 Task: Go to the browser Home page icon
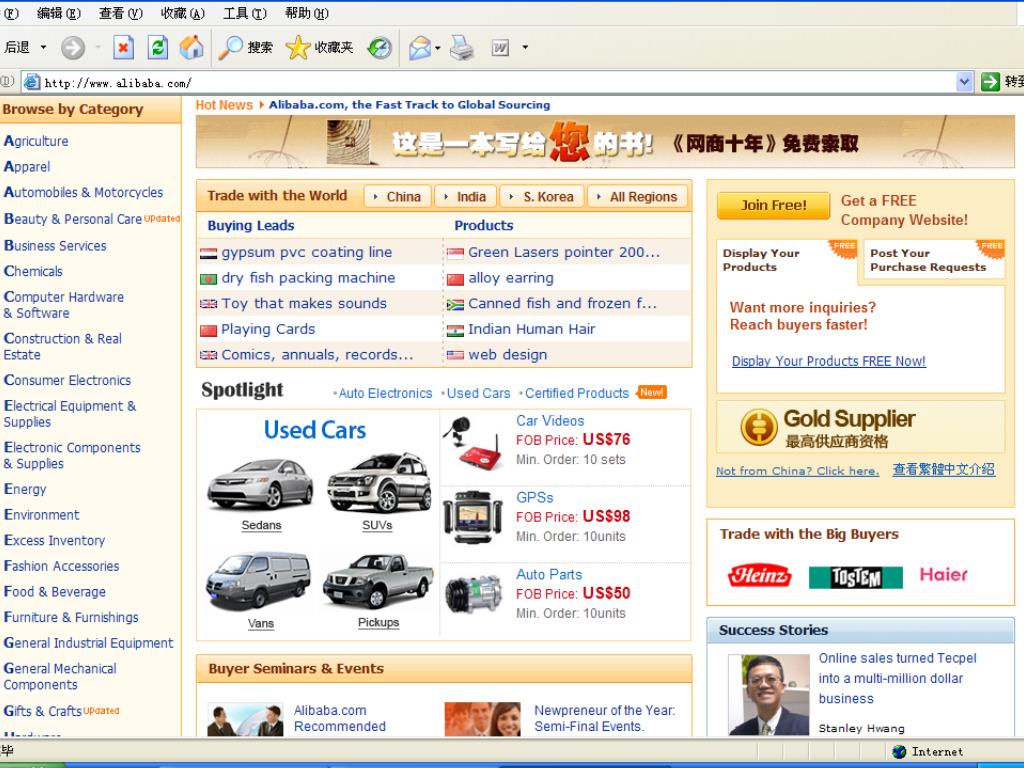[x=191, y=47]
